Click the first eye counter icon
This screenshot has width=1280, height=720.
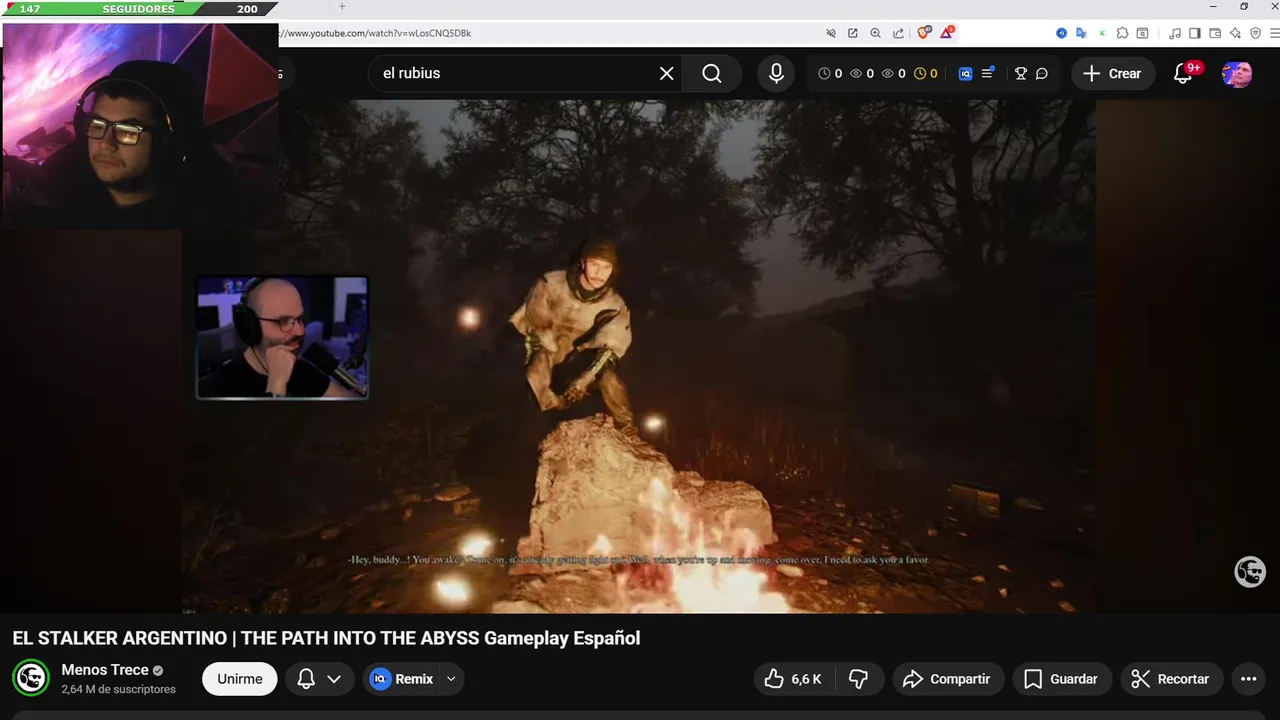pos(856,73)
